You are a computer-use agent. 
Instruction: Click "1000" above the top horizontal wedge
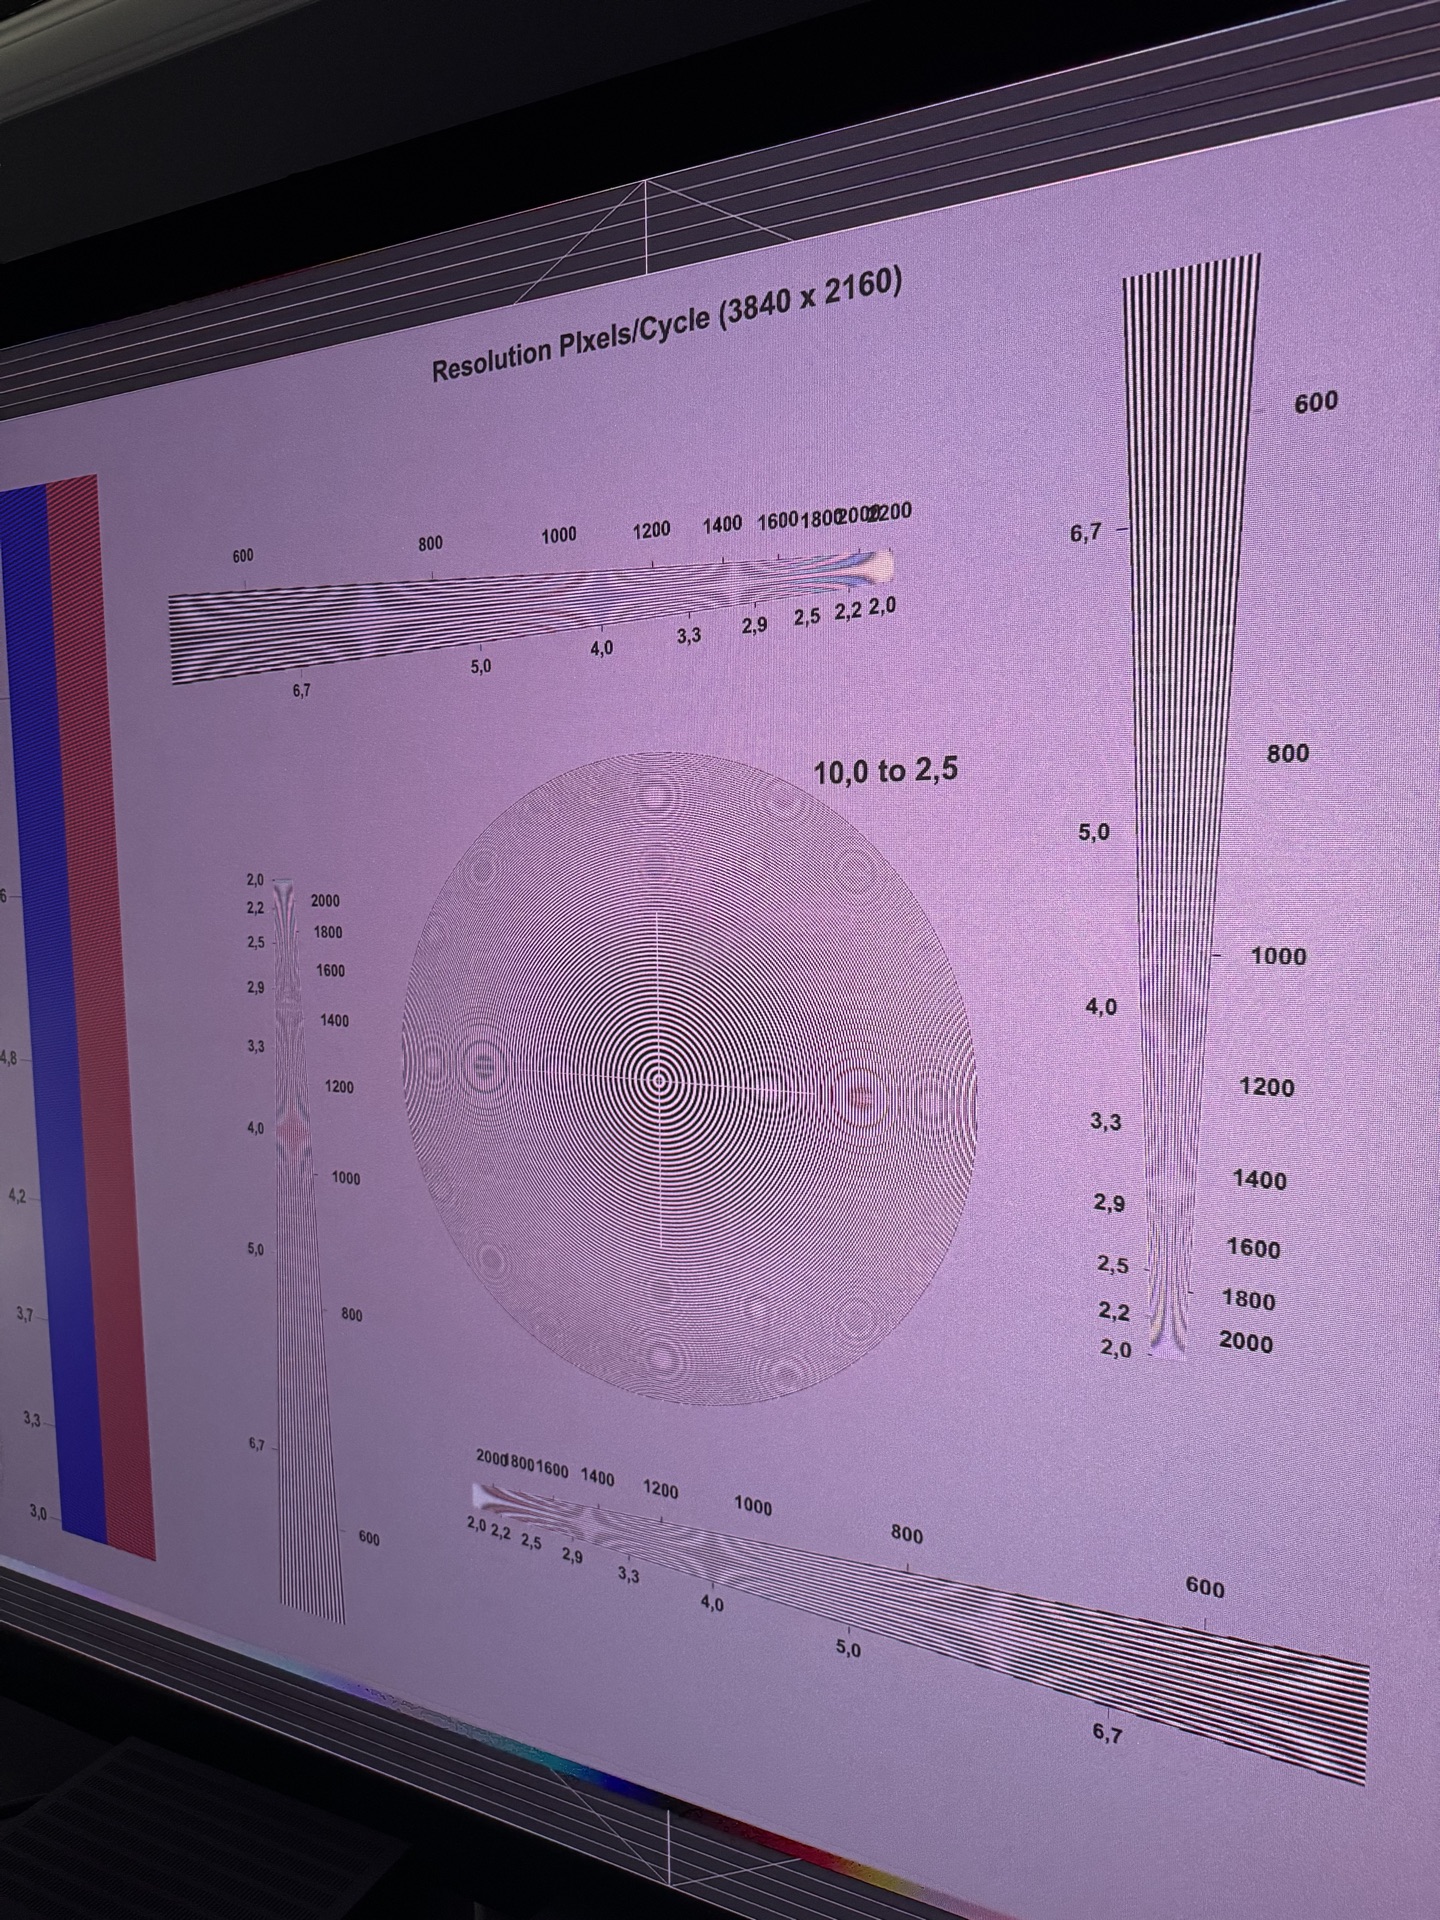pyautogui.click(x=559, y=535)
